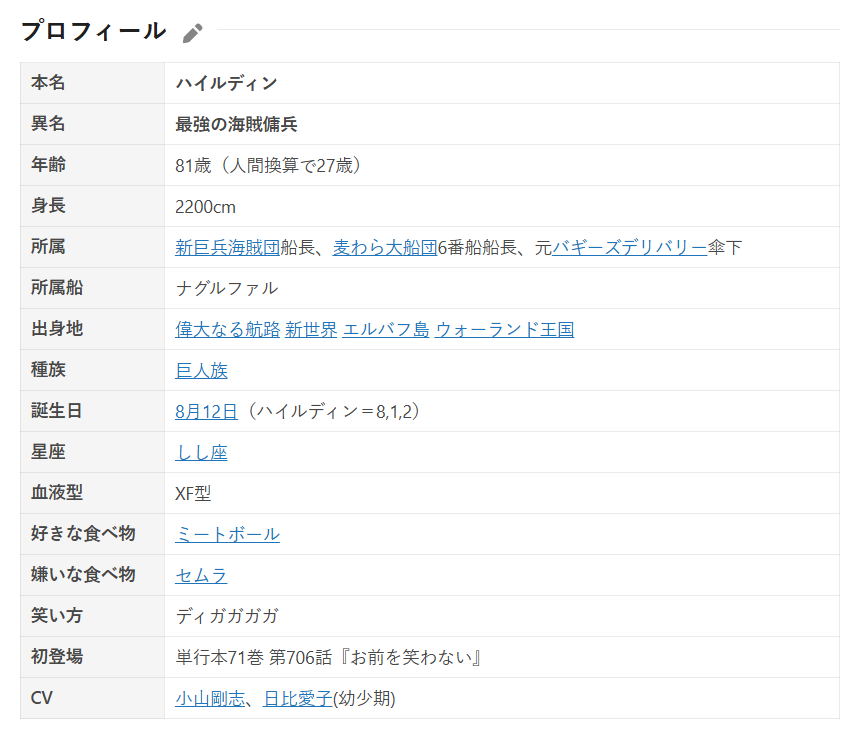851x733 pixels.
Task: Open the ウォーランド王国 link
Action: pos(504,329)
